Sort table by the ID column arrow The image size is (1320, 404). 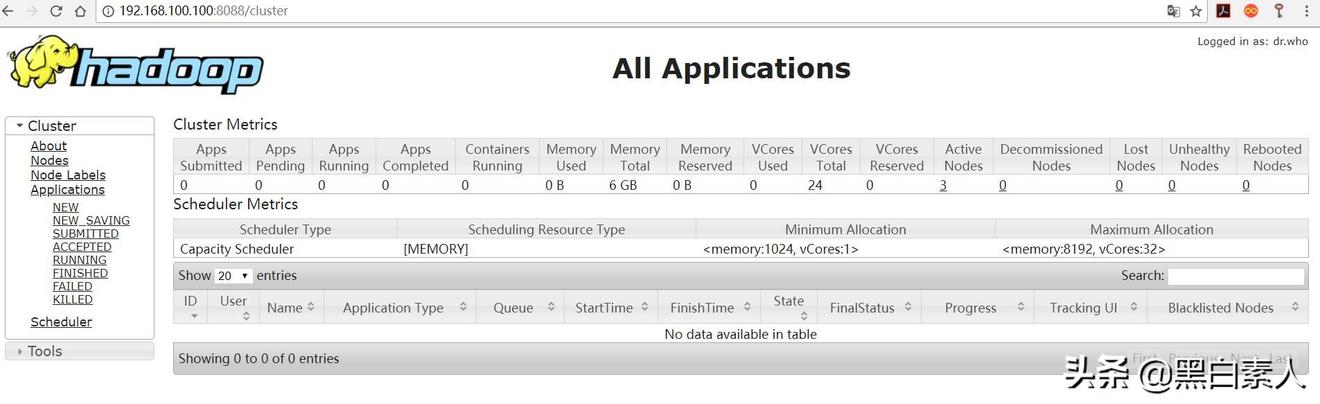coord(192,316)
